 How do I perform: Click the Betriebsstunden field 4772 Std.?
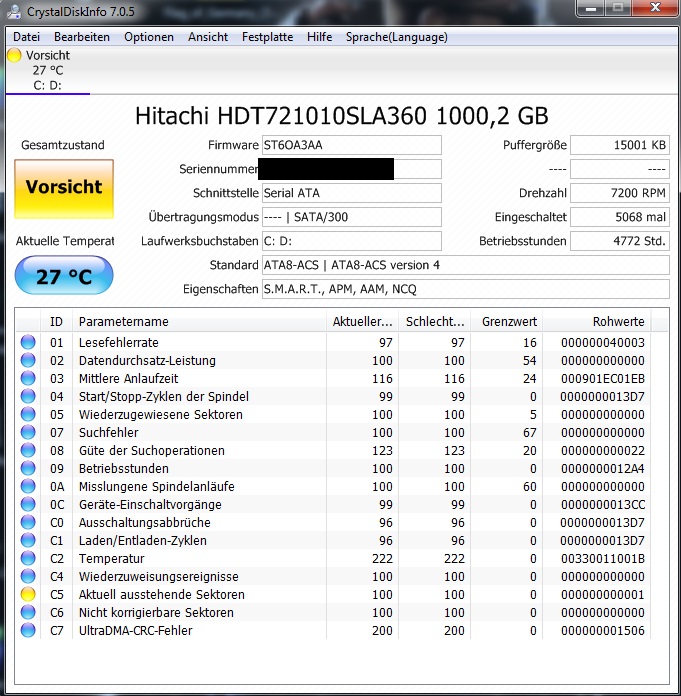(620, 241)
